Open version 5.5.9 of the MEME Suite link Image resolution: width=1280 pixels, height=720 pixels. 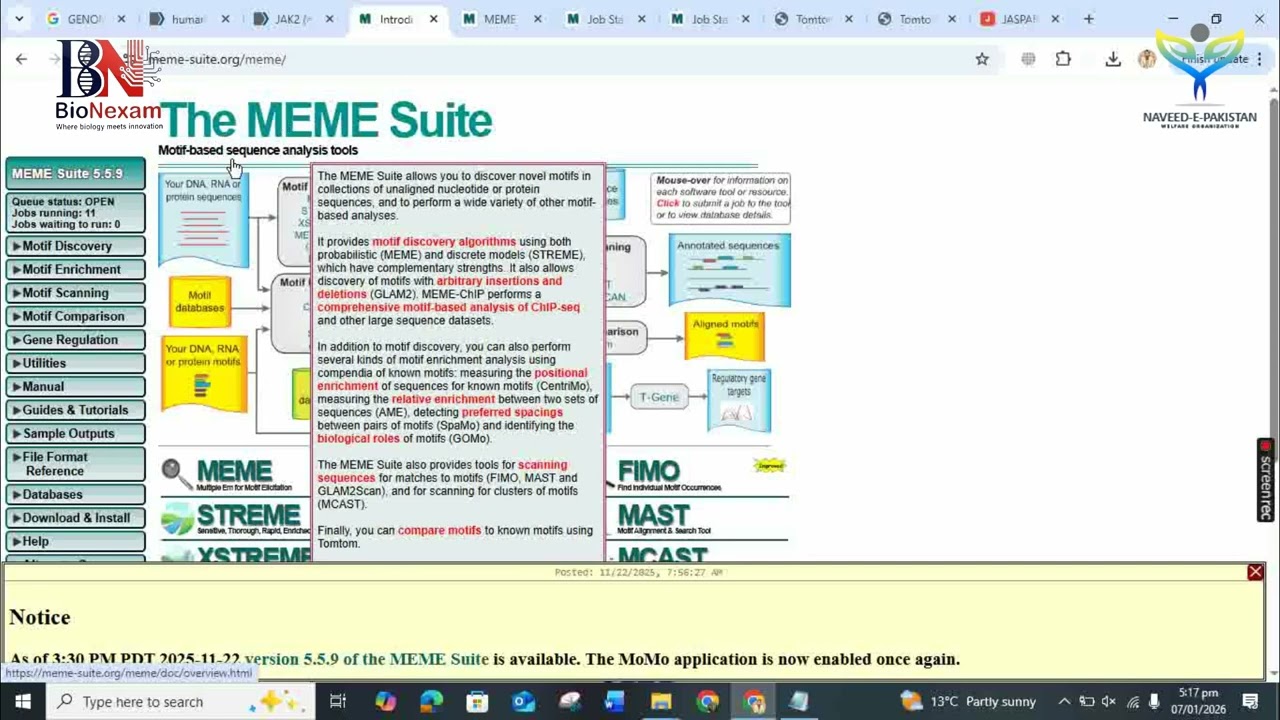pyautogui.click(x=366, y=659)
